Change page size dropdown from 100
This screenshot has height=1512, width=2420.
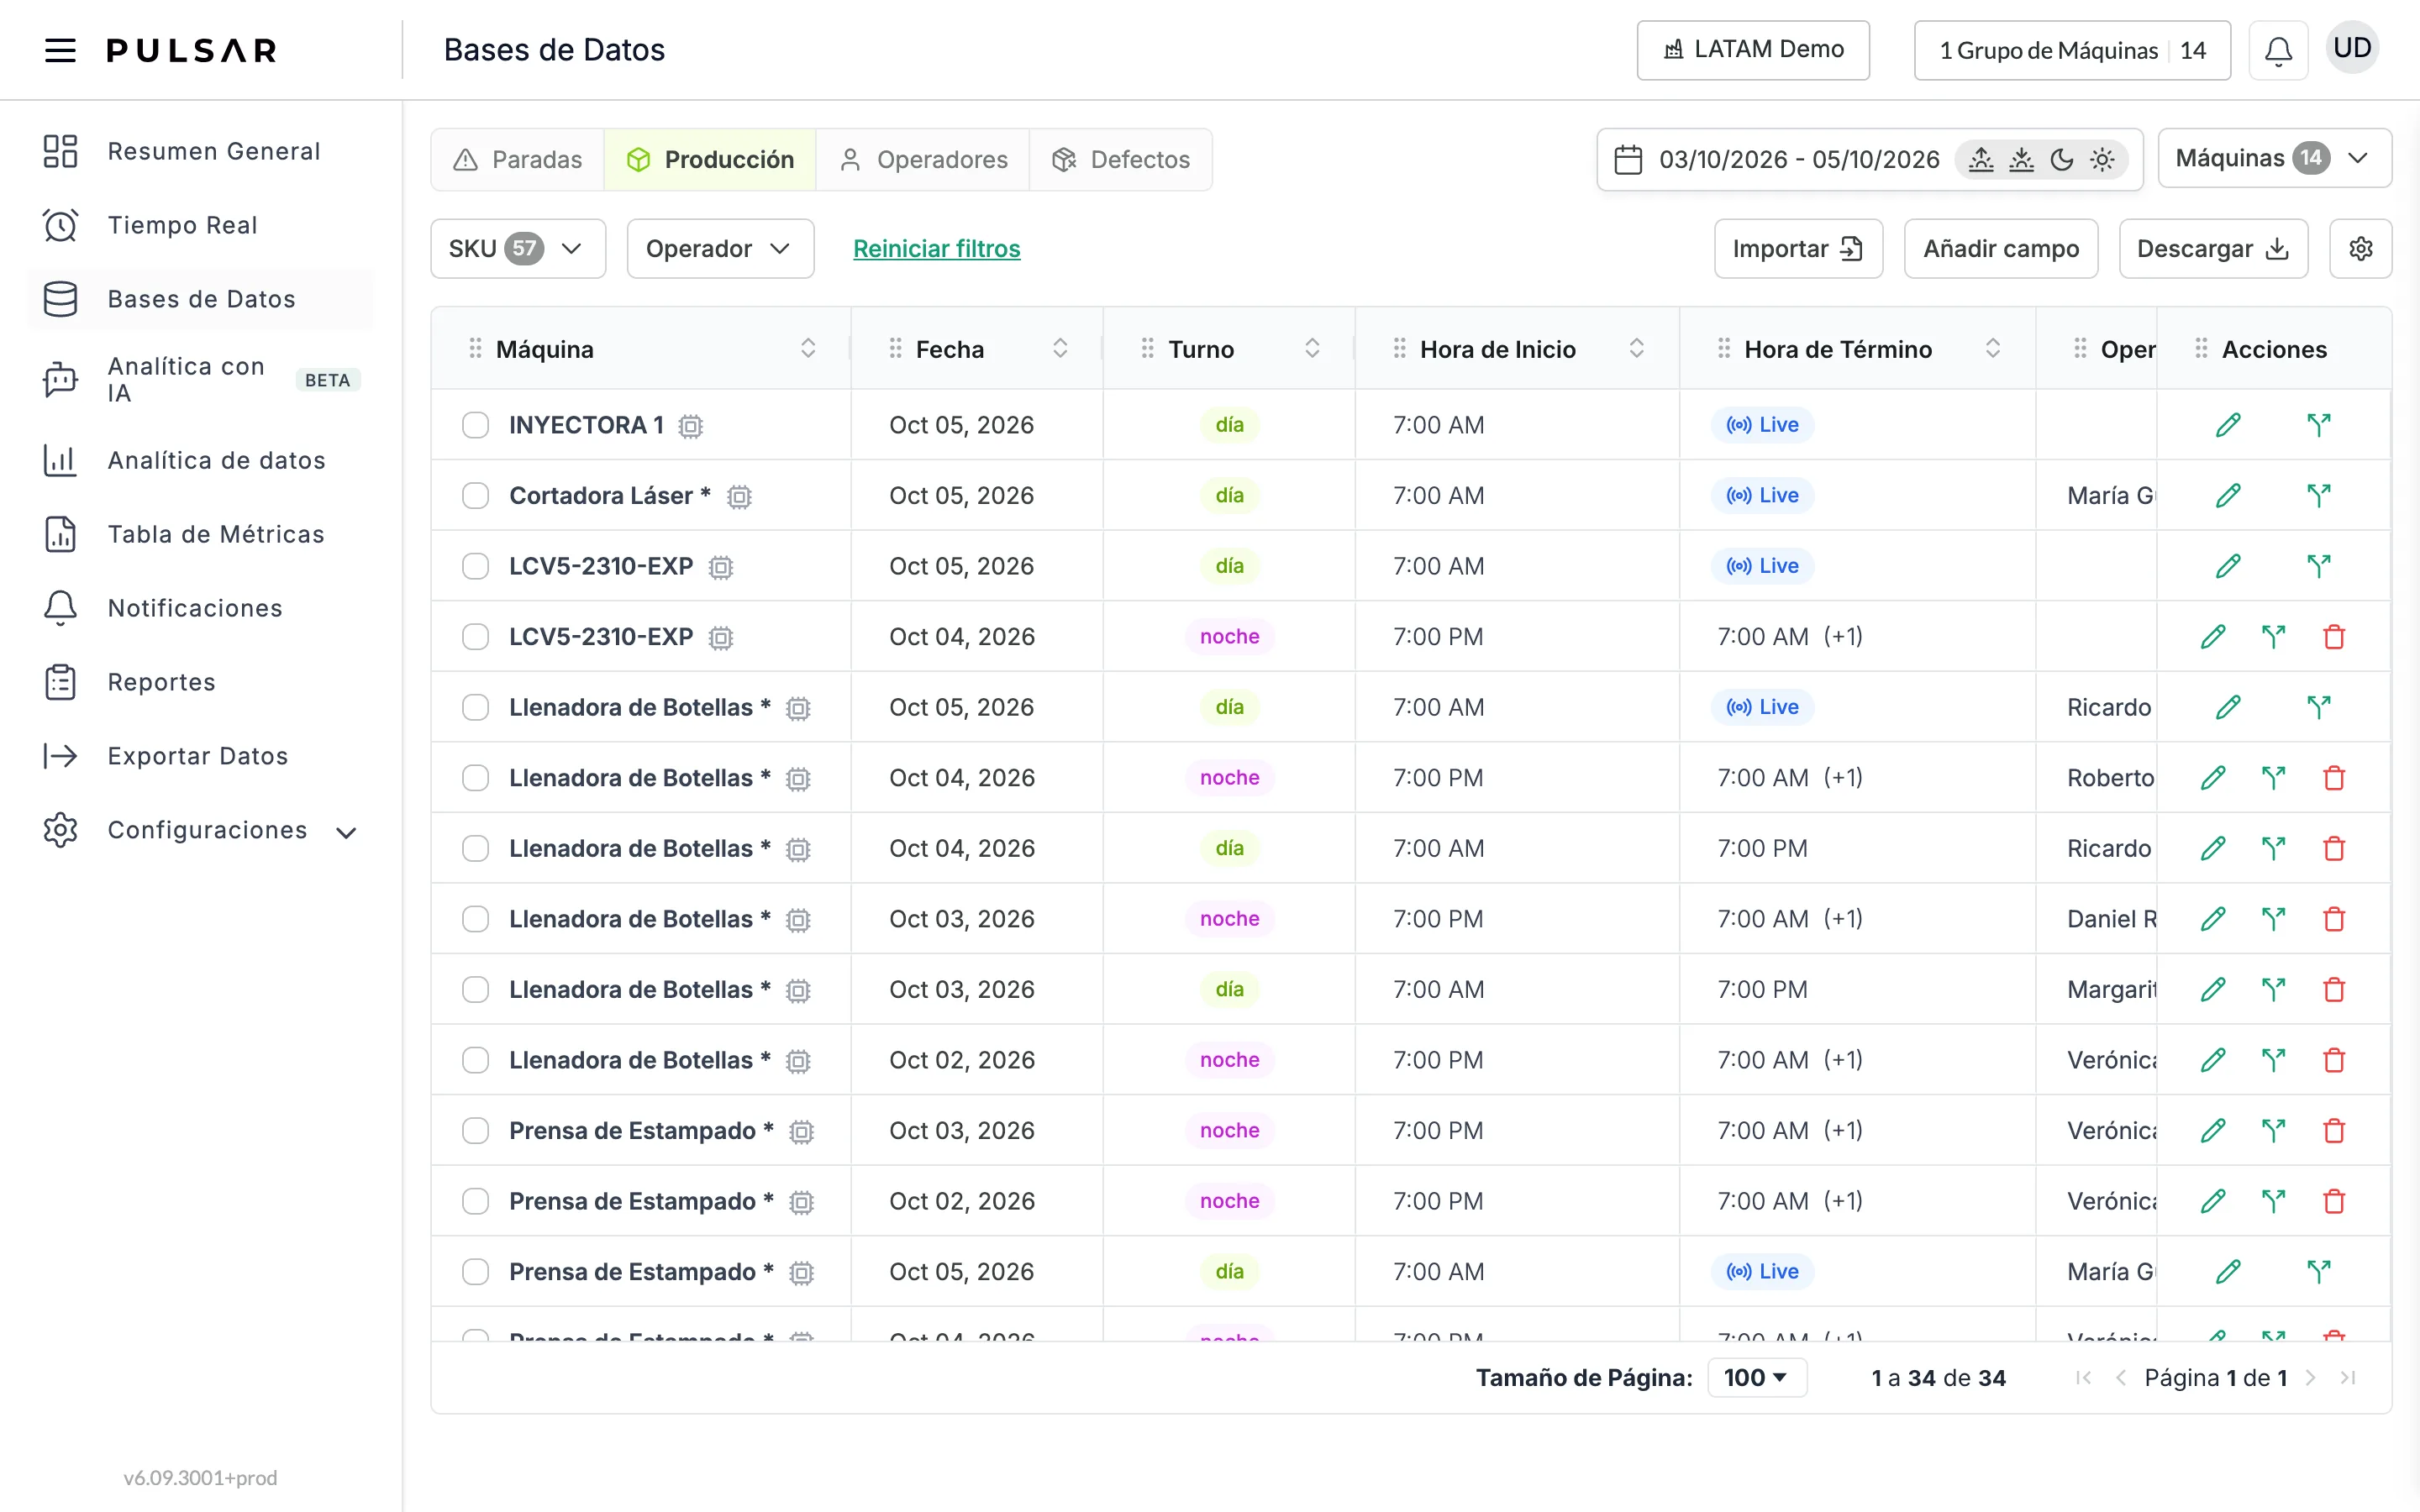pos(1757,1377)
